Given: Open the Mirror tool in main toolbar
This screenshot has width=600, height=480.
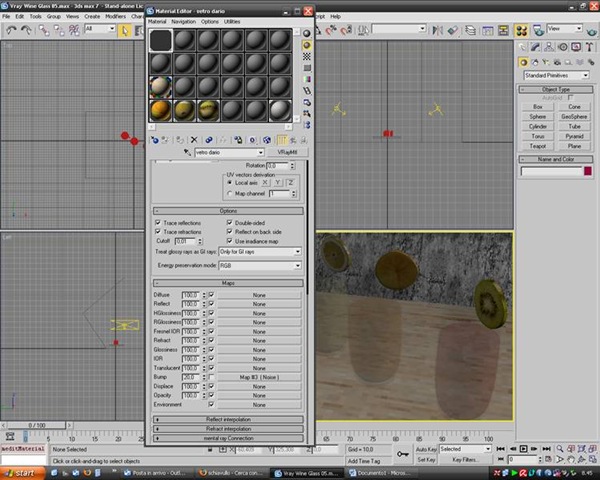Looking at the screenshot, I should pyautogui.click(x=437, y=30).
